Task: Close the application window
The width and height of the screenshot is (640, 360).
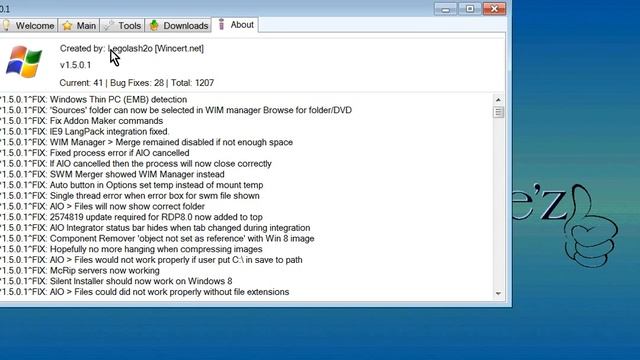Action: (x=494, y=9)
